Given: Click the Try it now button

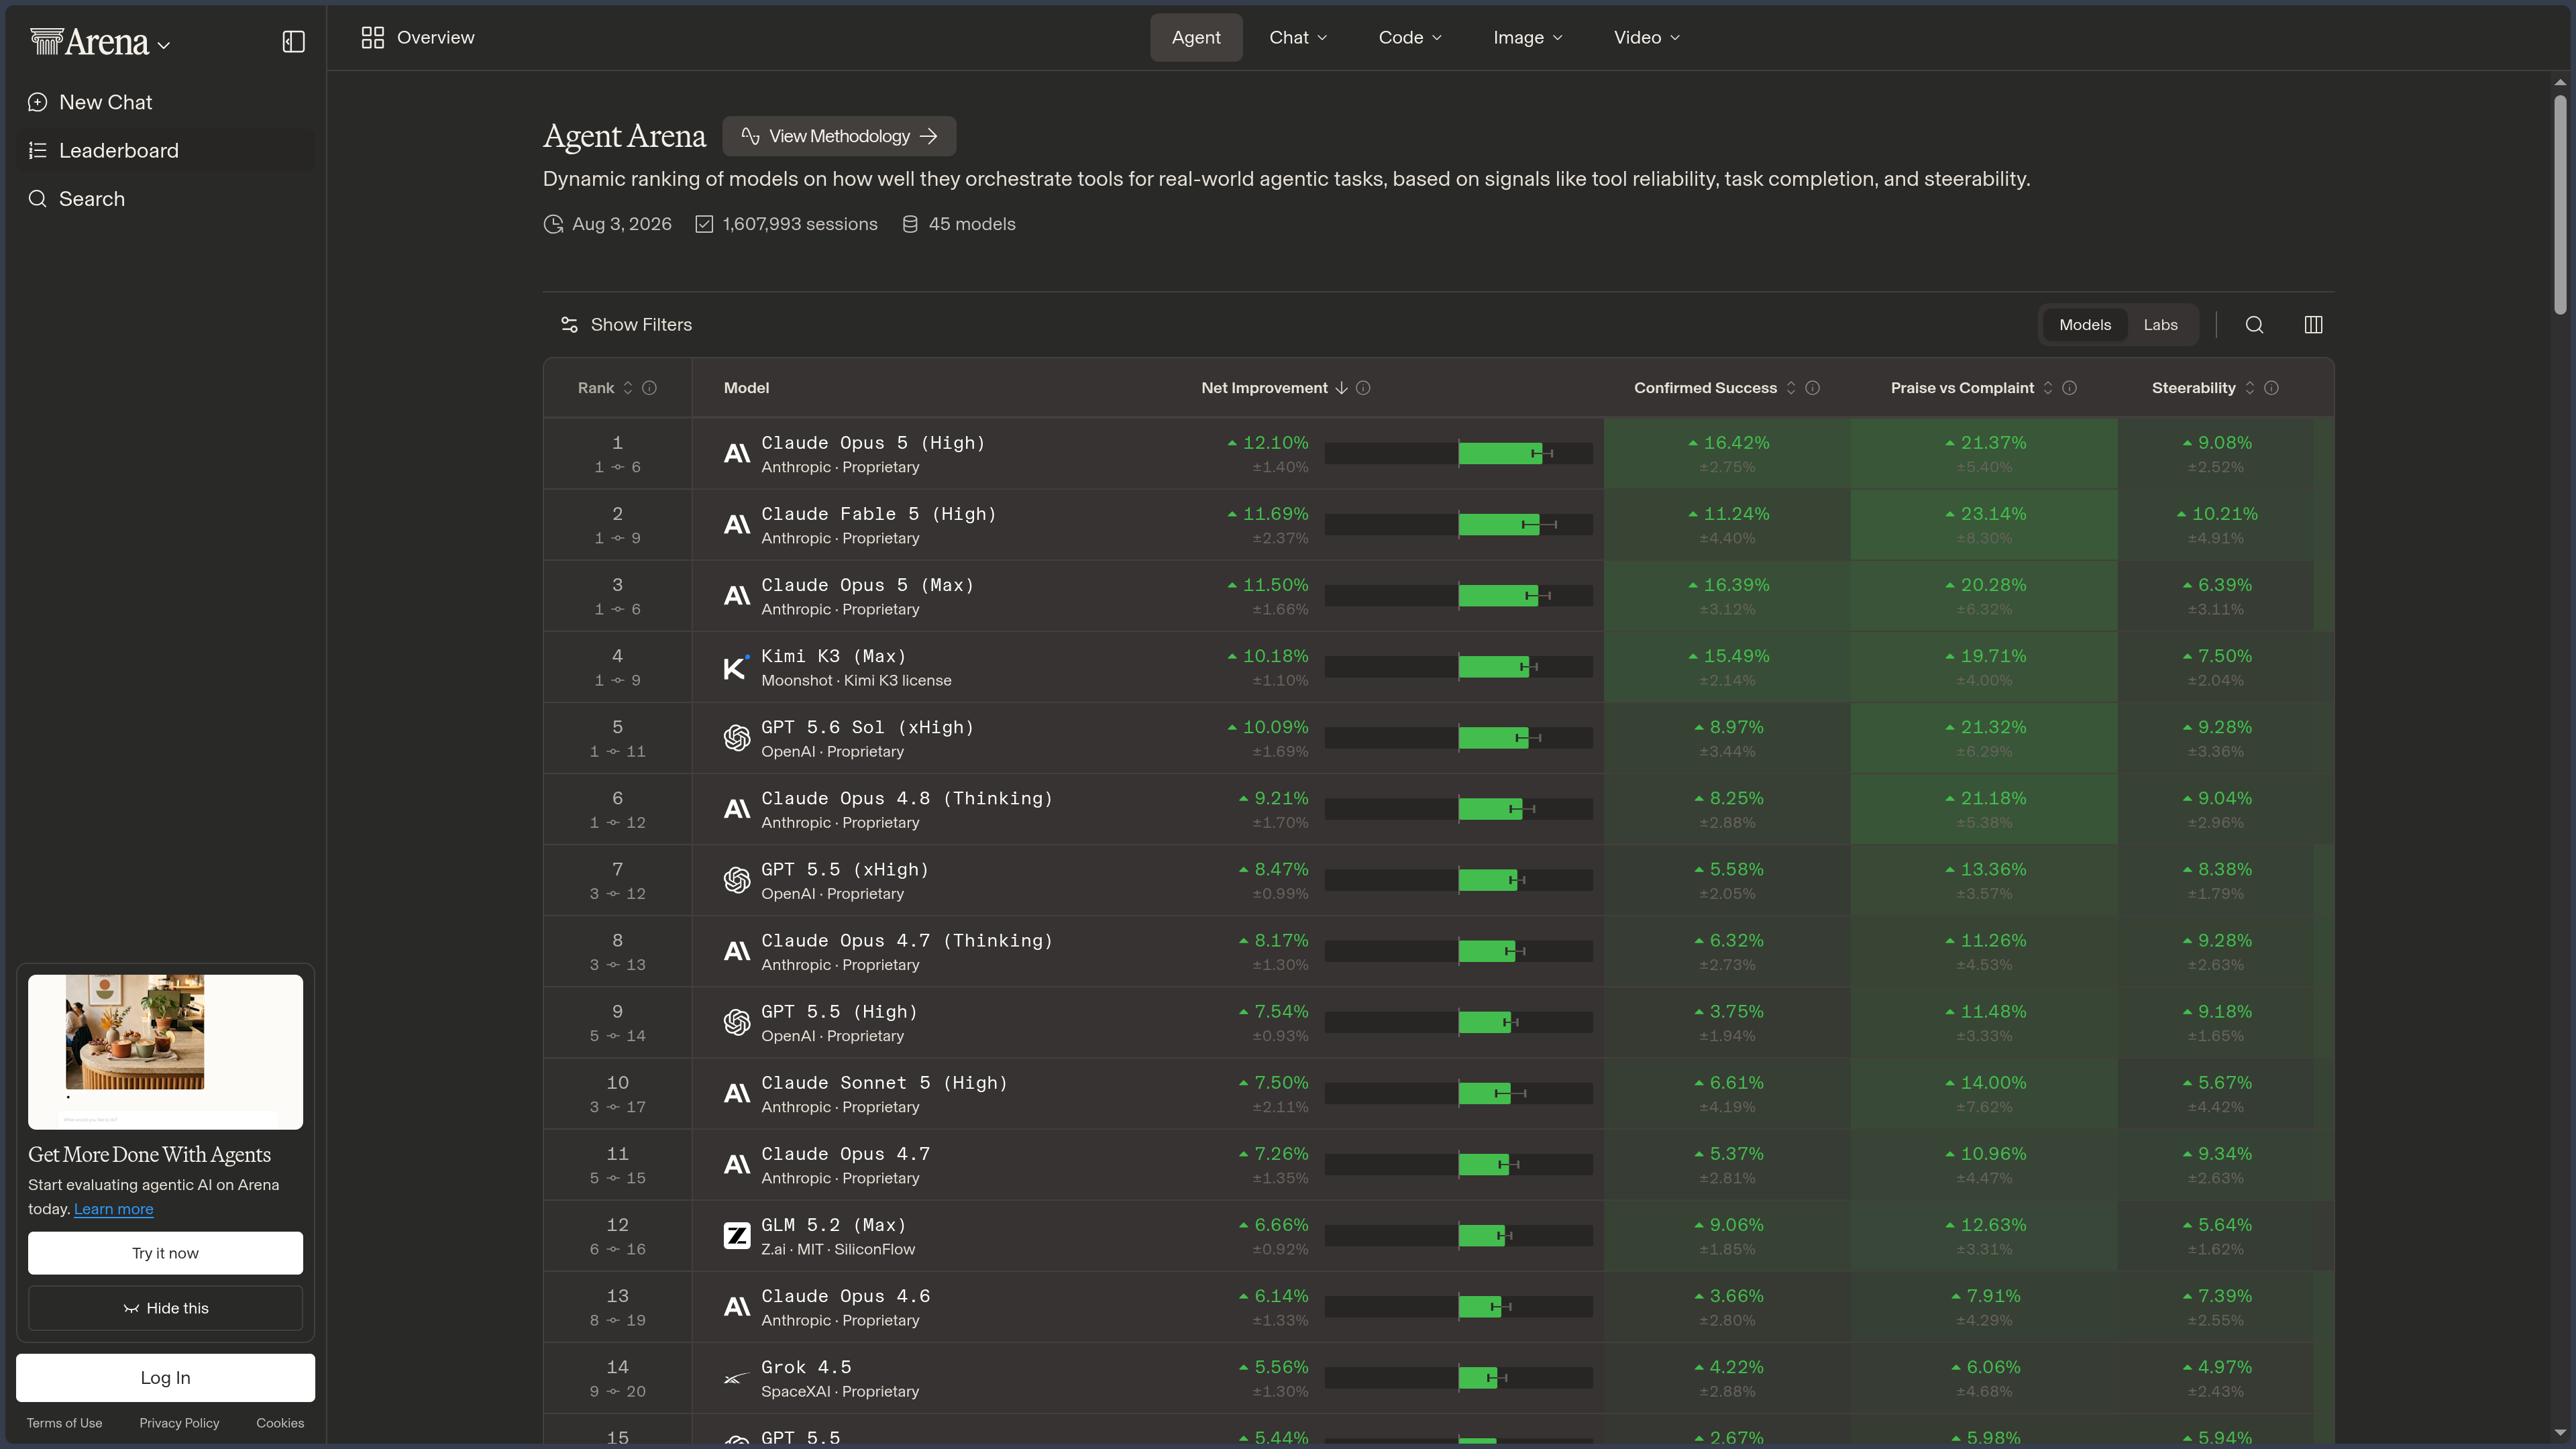Looking at the screenshot, I should pyautogui.click(x=165, y=1253).
